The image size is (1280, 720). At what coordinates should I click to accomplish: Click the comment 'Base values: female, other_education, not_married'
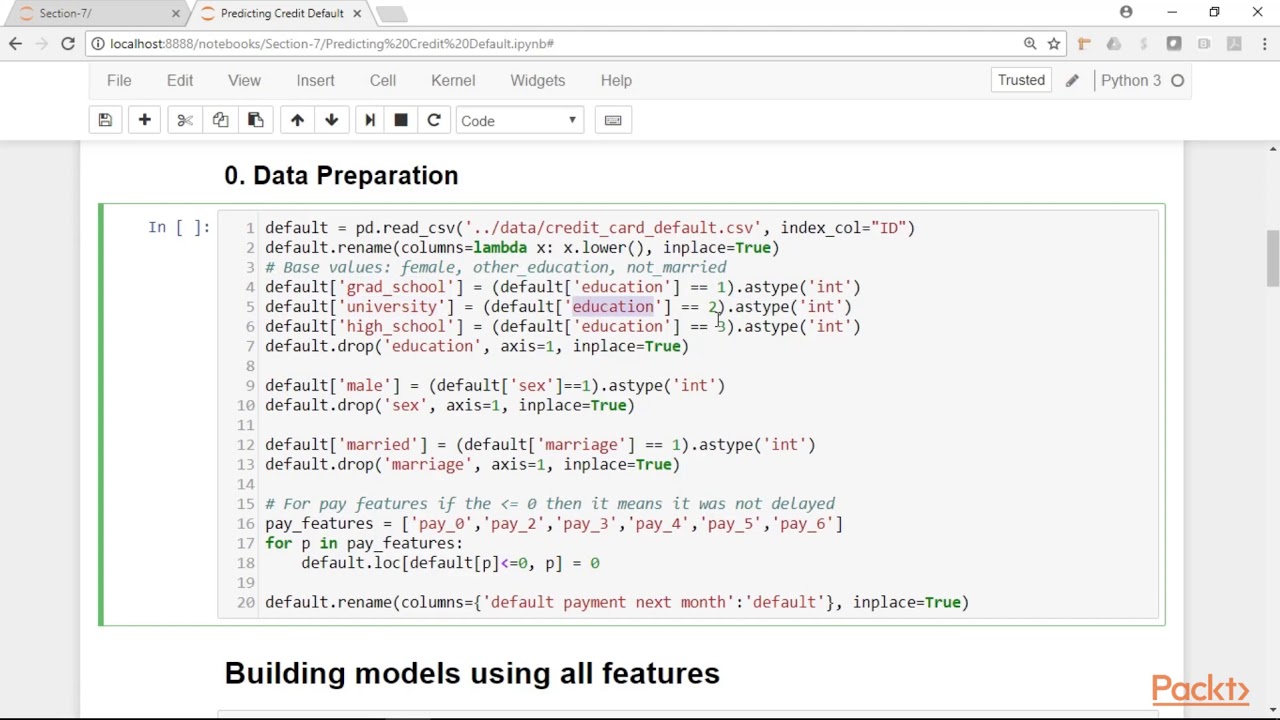click(505, 267)
